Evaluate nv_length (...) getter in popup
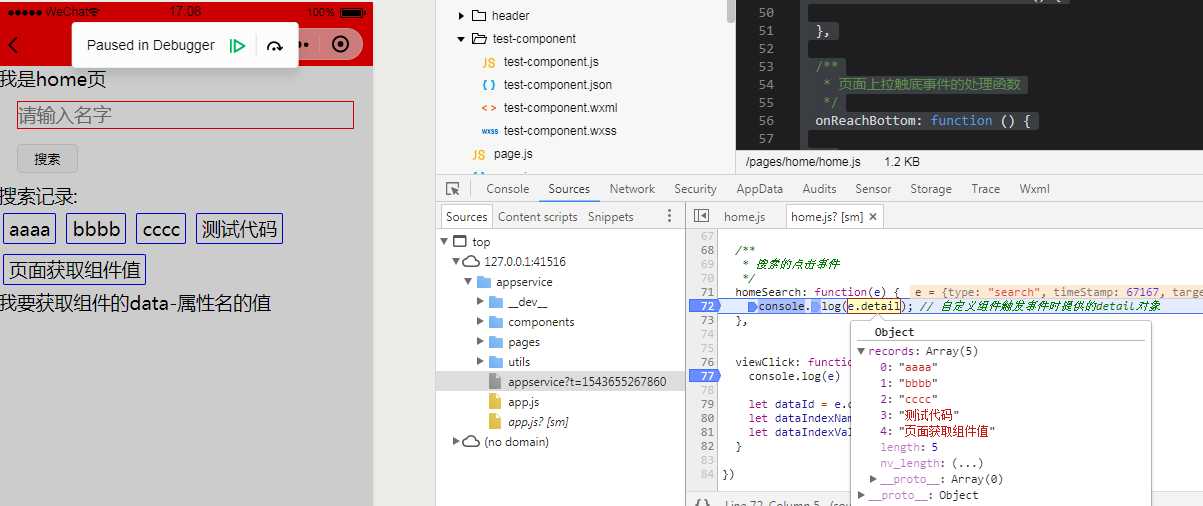Image resolution: width=1203 pixels, height=506 pixels. [x=969, y=463]
